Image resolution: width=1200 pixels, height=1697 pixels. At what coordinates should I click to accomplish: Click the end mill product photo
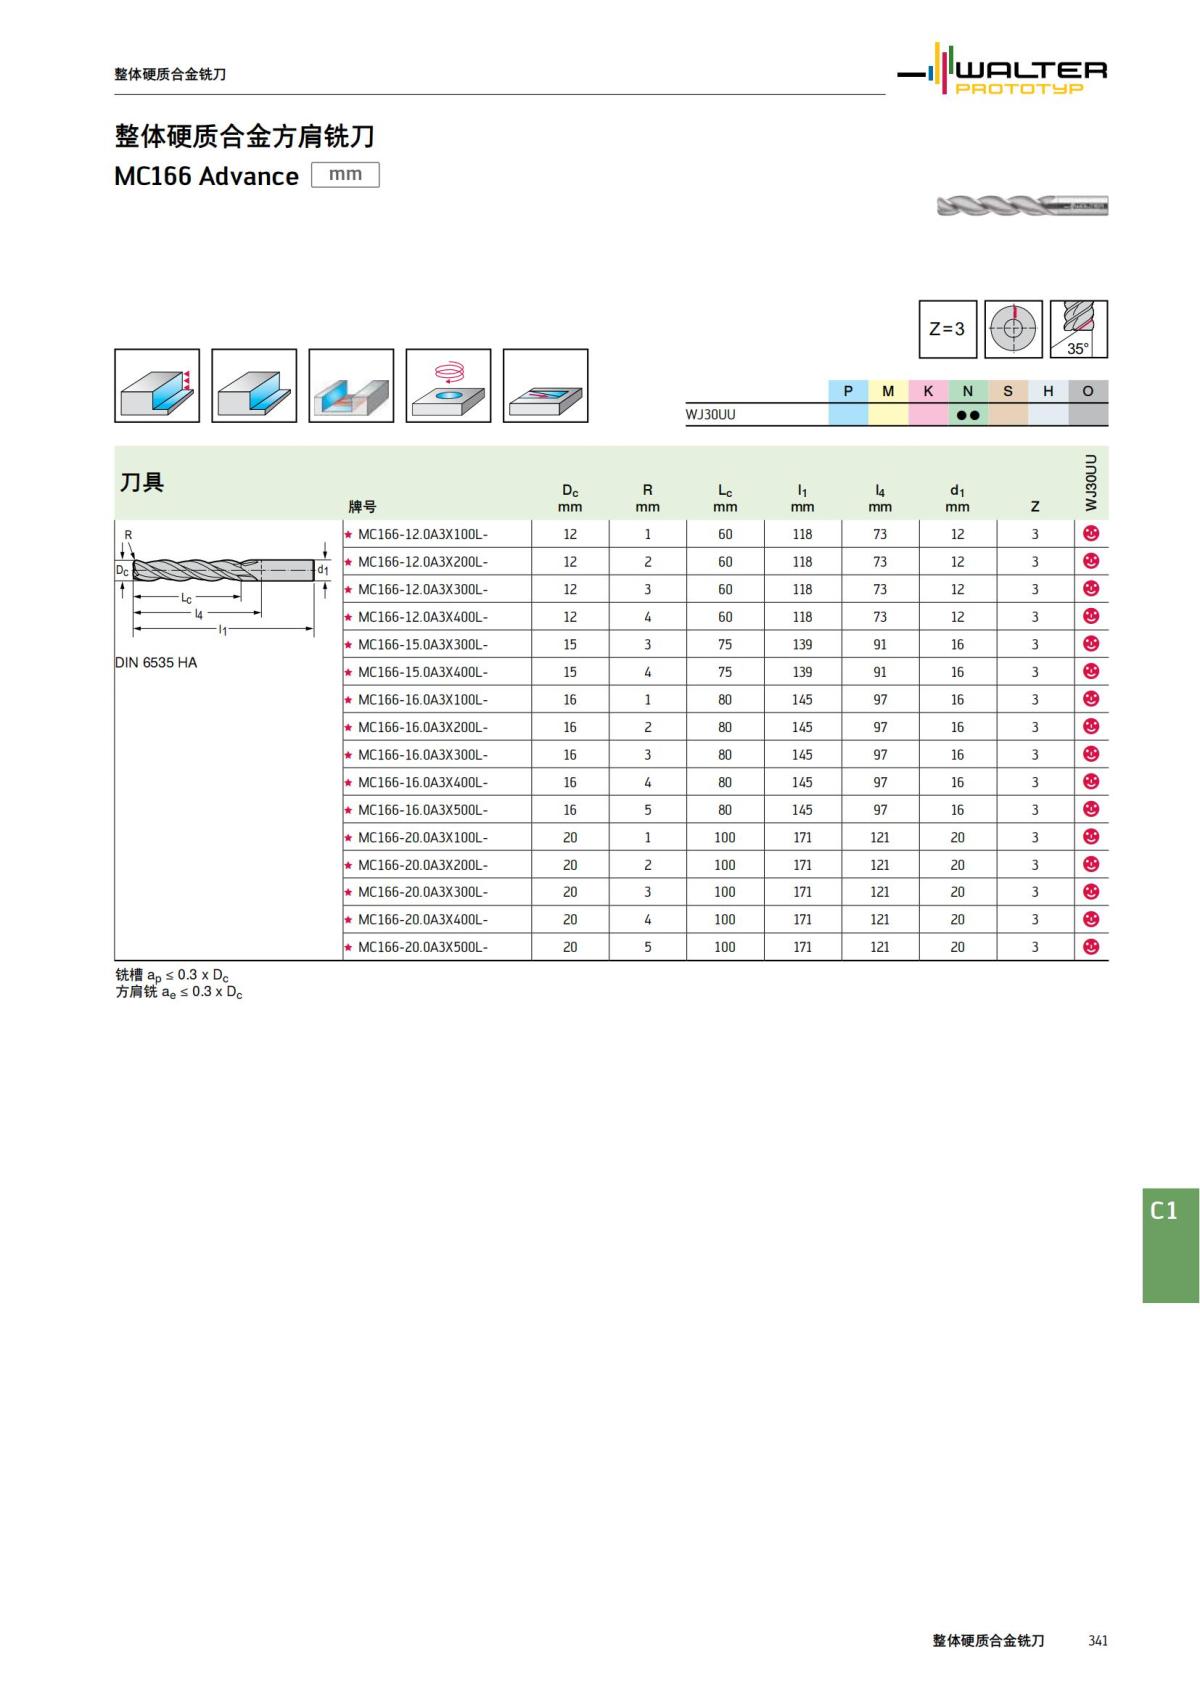1022,206
